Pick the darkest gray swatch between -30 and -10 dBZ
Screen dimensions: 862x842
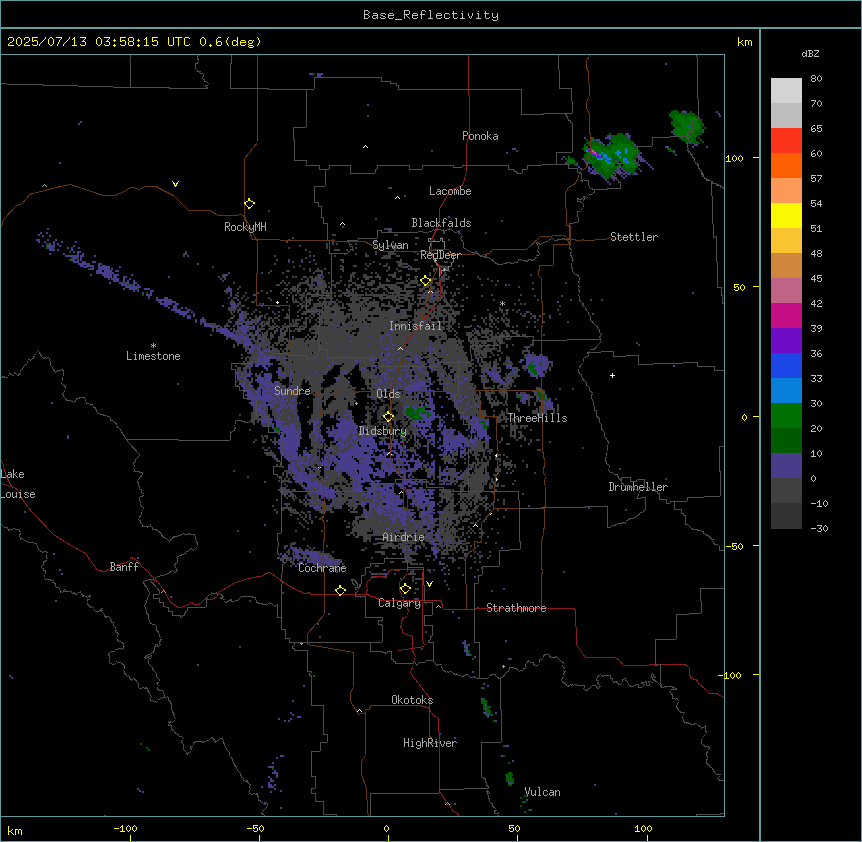pyautogui.click(x=786, y=516)
